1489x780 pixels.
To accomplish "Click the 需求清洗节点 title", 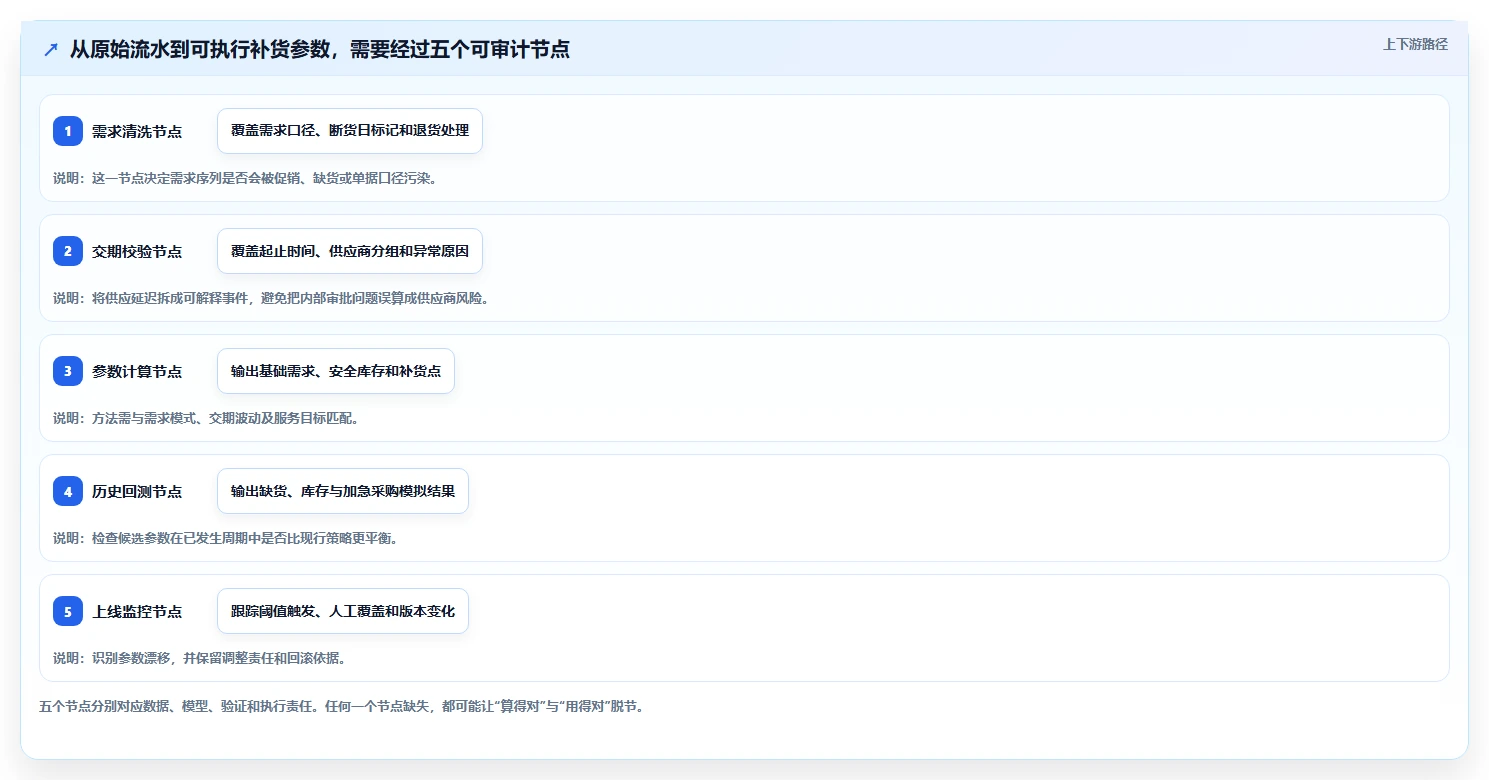I will pos(137,131).
